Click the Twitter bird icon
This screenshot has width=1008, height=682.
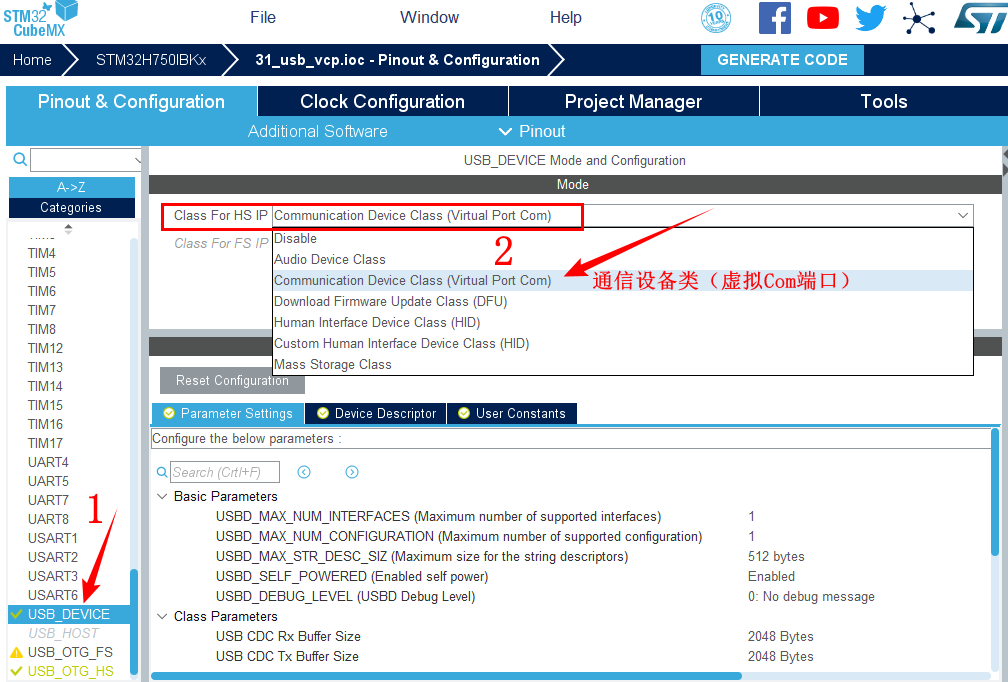[870, 18]
